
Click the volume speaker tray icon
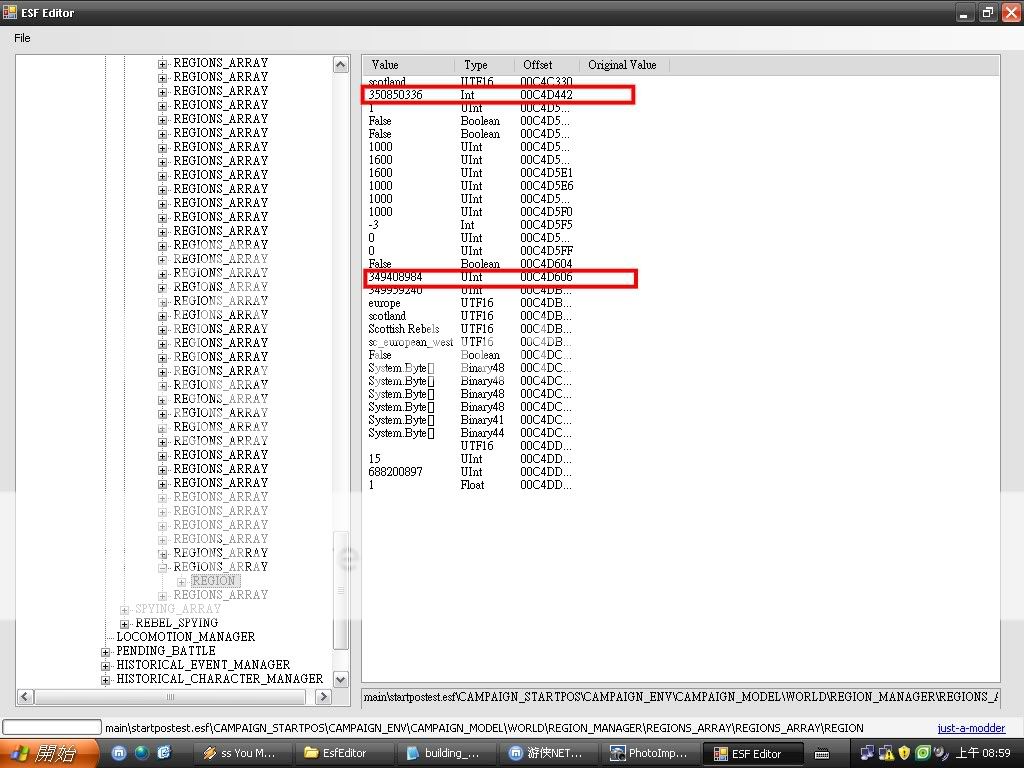942,754
